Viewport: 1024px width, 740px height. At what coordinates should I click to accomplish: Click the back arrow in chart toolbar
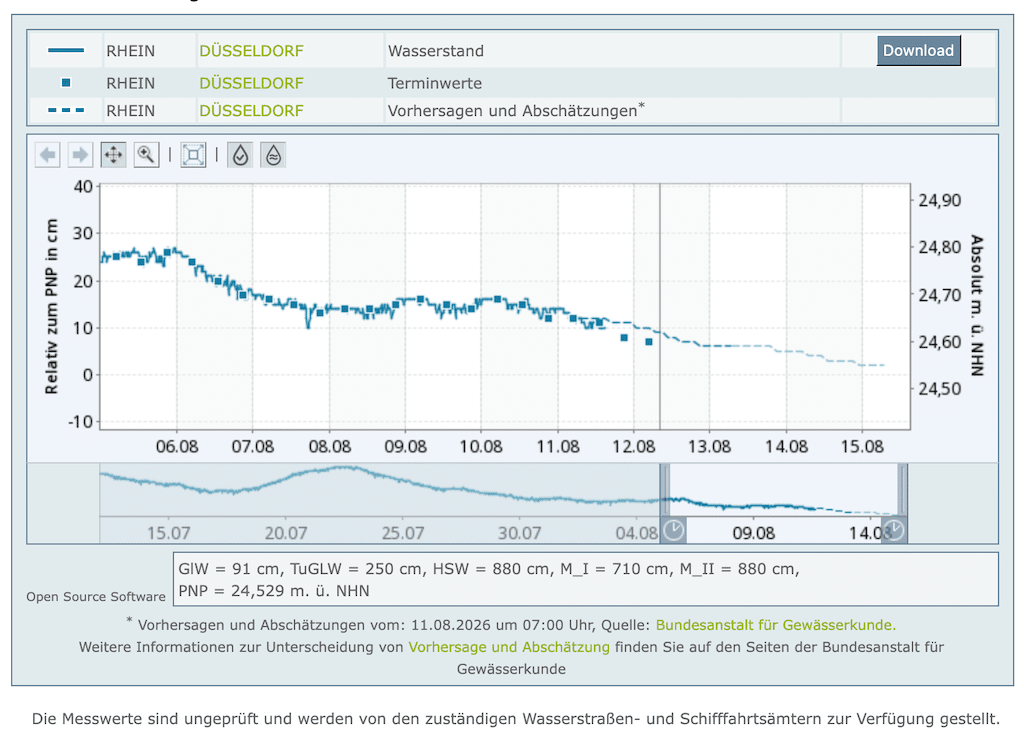(48, 155)
